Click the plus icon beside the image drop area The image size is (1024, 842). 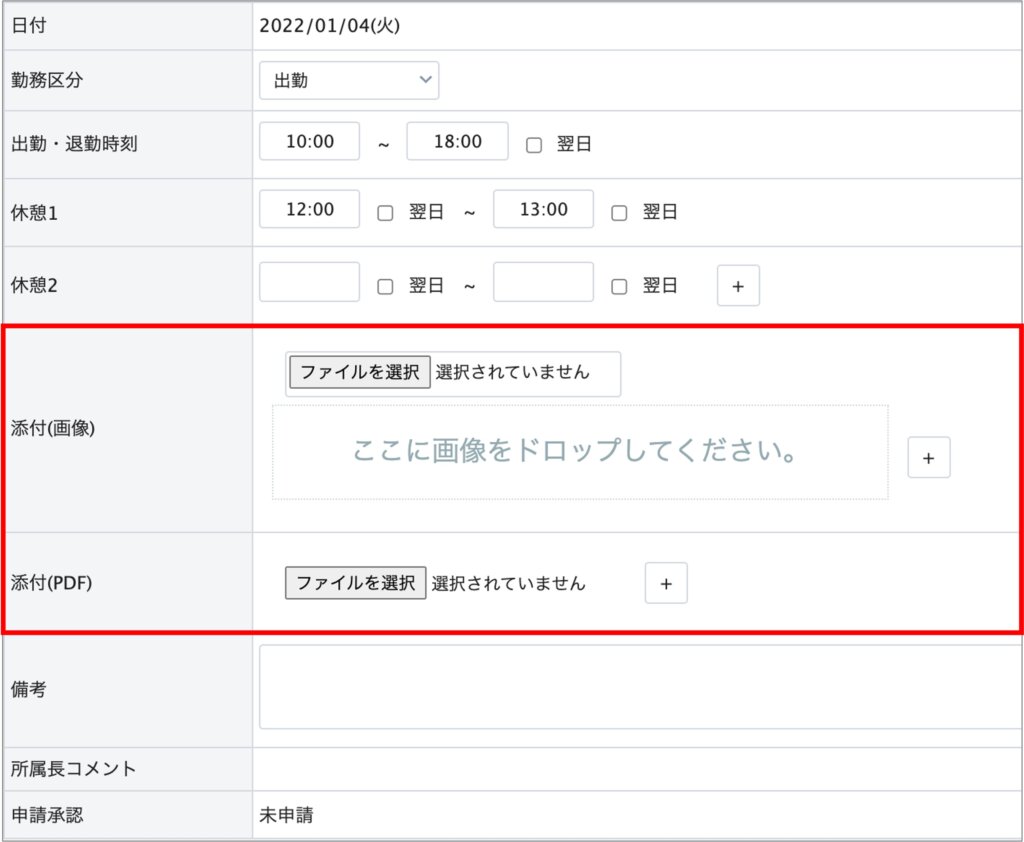[928, 458]
